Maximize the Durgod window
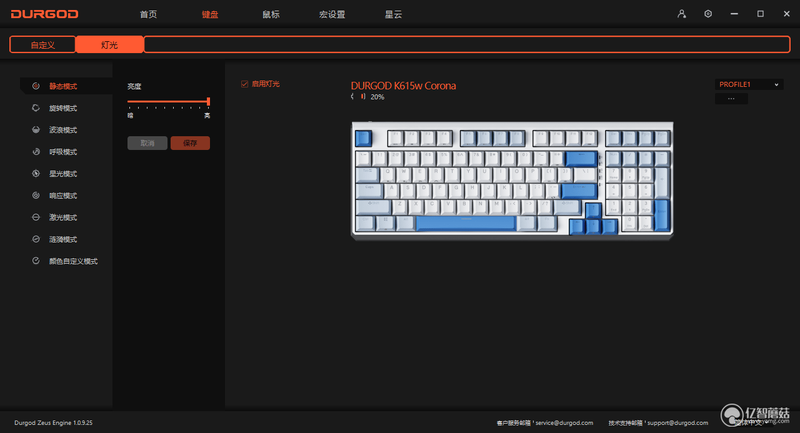Image resolution: width=800 pixels, height=433 pixels. [x=760, y=14]
